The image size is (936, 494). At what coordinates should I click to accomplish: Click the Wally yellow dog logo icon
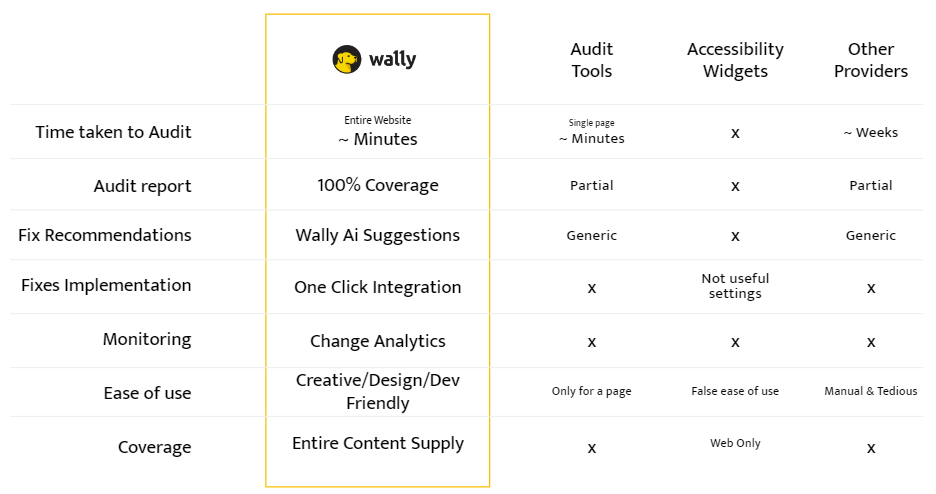click(x=346, y=60)
